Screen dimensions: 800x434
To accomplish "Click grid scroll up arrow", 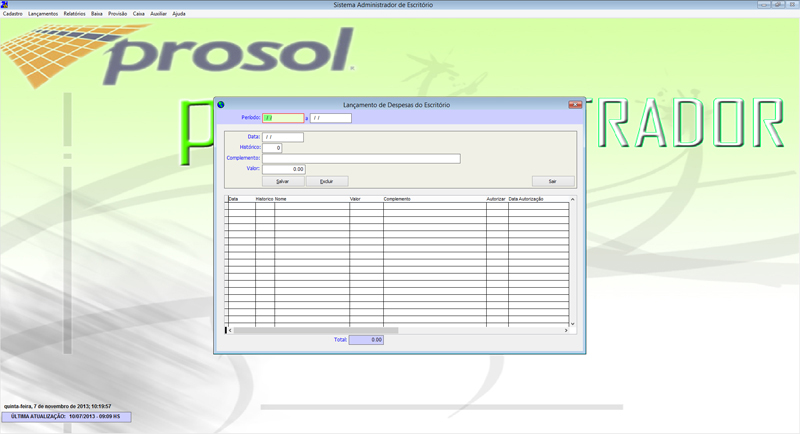I will 572,199.
